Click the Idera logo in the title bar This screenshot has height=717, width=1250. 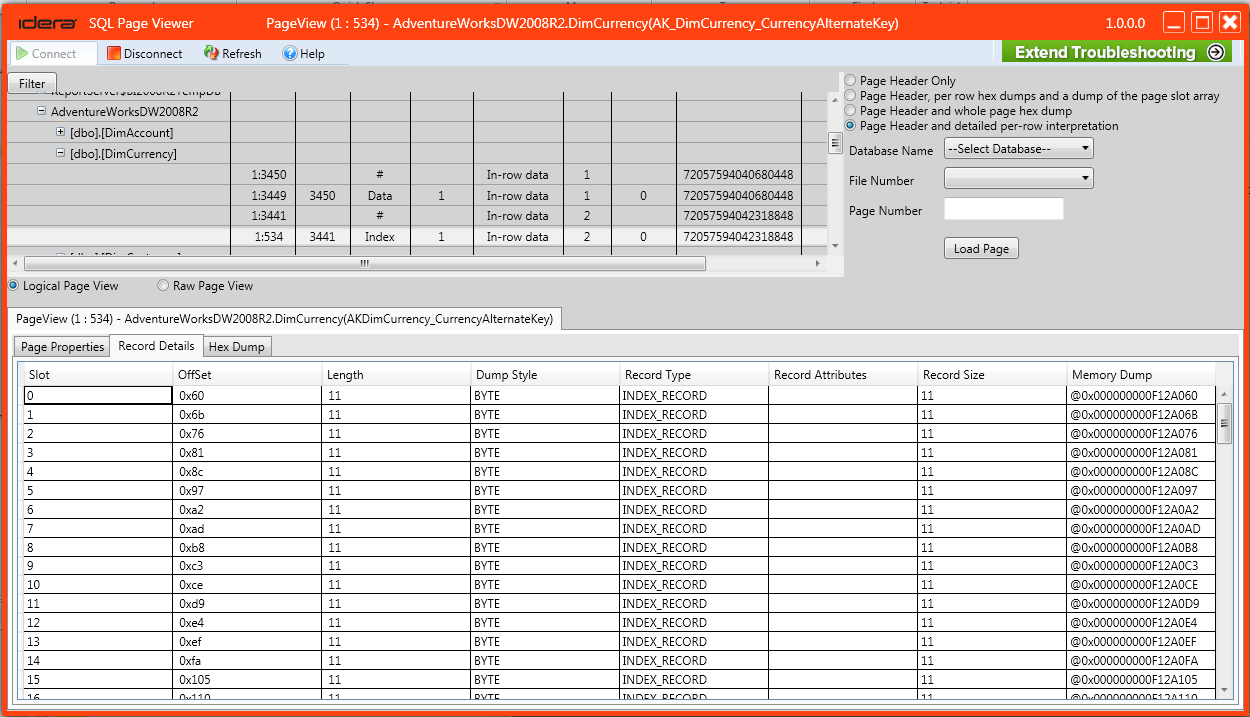(47, 21)
